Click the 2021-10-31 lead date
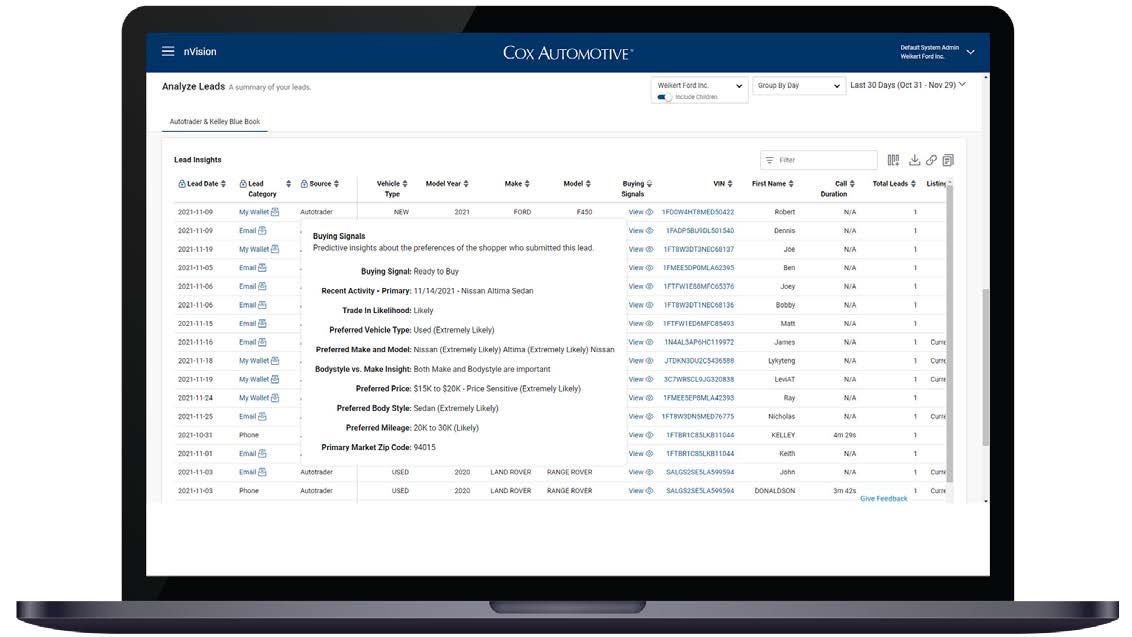 click(195, 436)
